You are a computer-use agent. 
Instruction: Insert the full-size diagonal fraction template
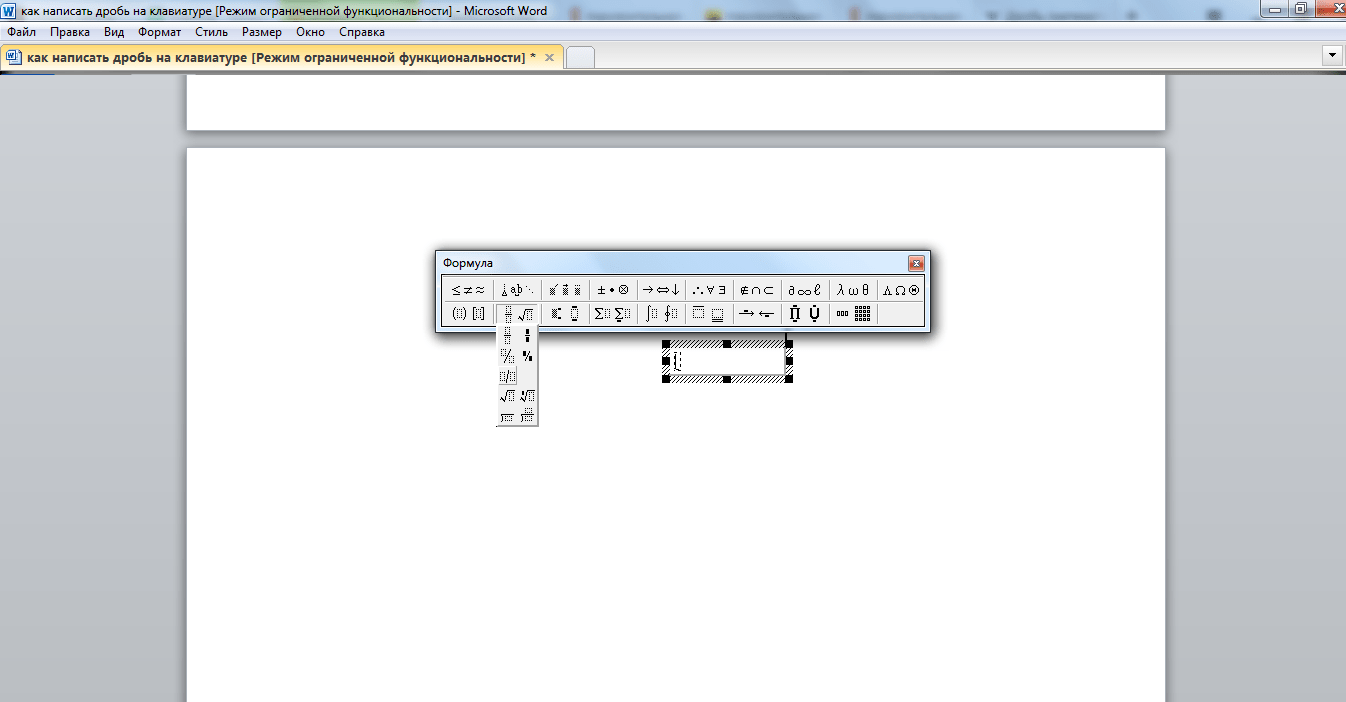(x=507, y=356)
